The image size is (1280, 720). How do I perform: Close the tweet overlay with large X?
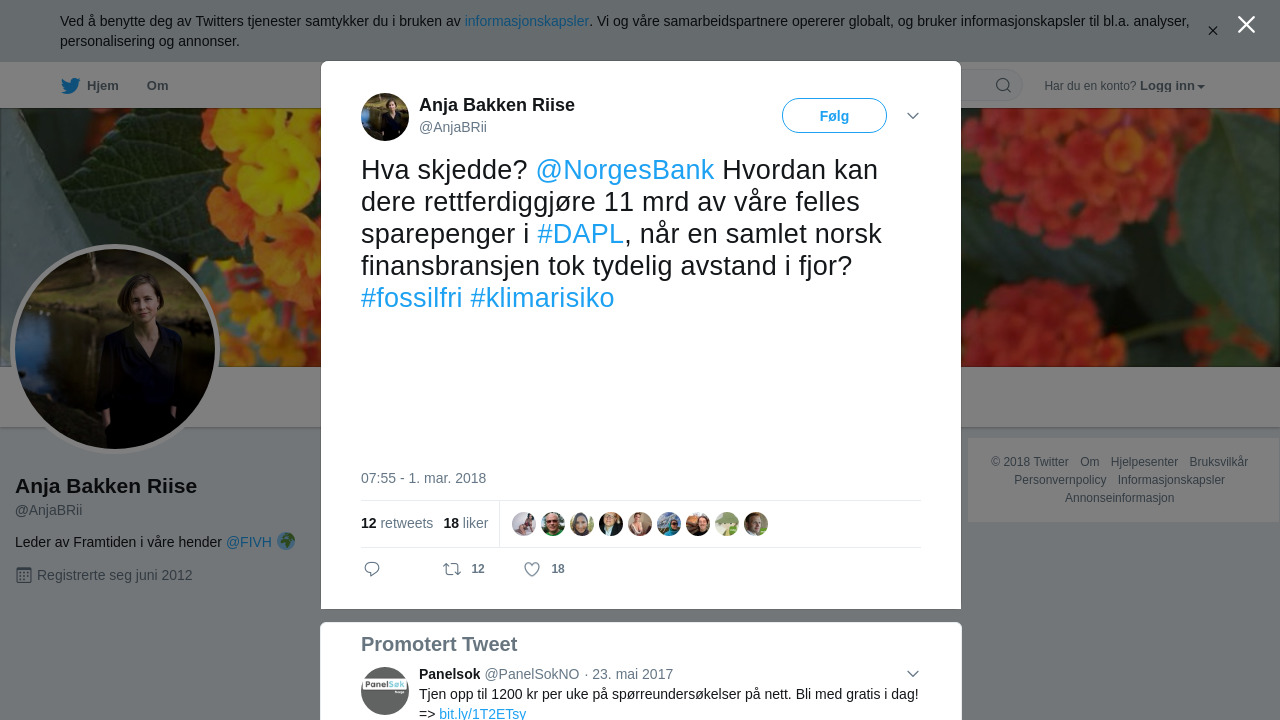pos(1246,24)
